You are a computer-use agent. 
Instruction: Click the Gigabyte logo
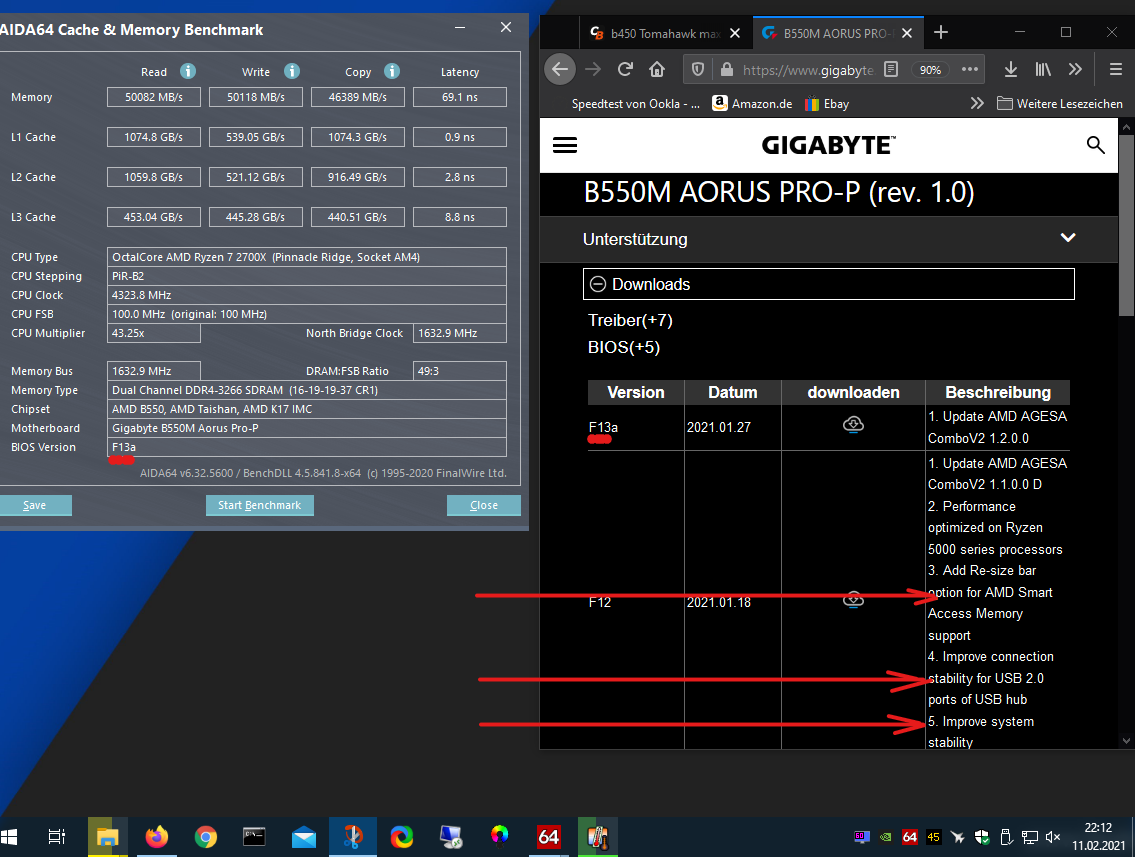tap(828, 145)
